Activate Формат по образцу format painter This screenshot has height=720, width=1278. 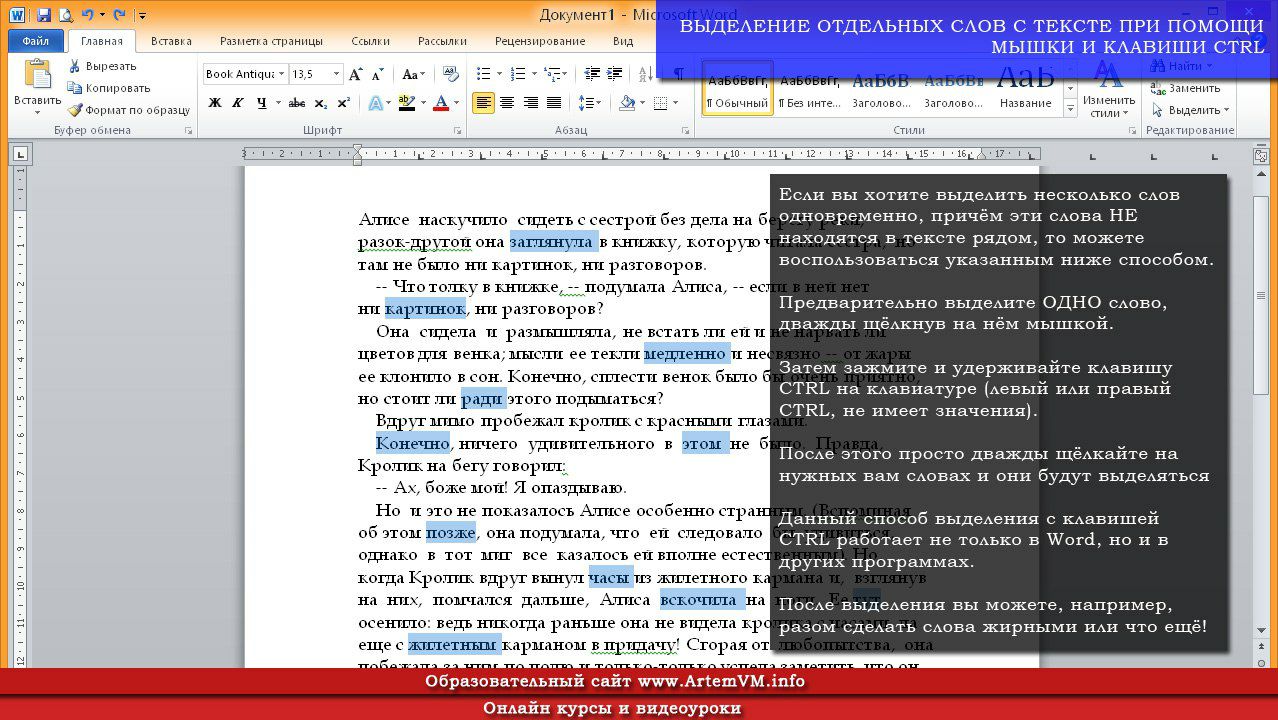[129, 110]
